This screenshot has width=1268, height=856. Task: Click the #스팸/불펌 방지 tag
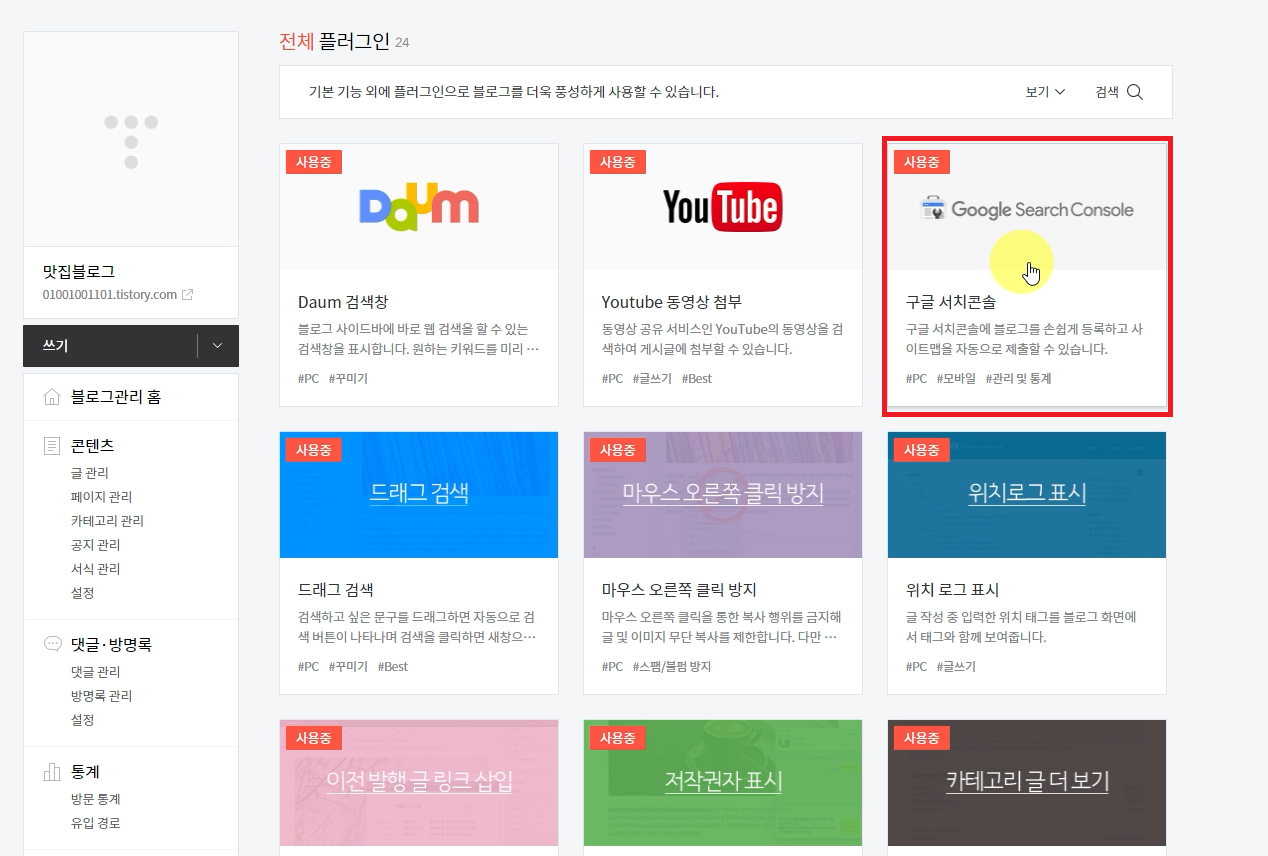coord(672,667)
